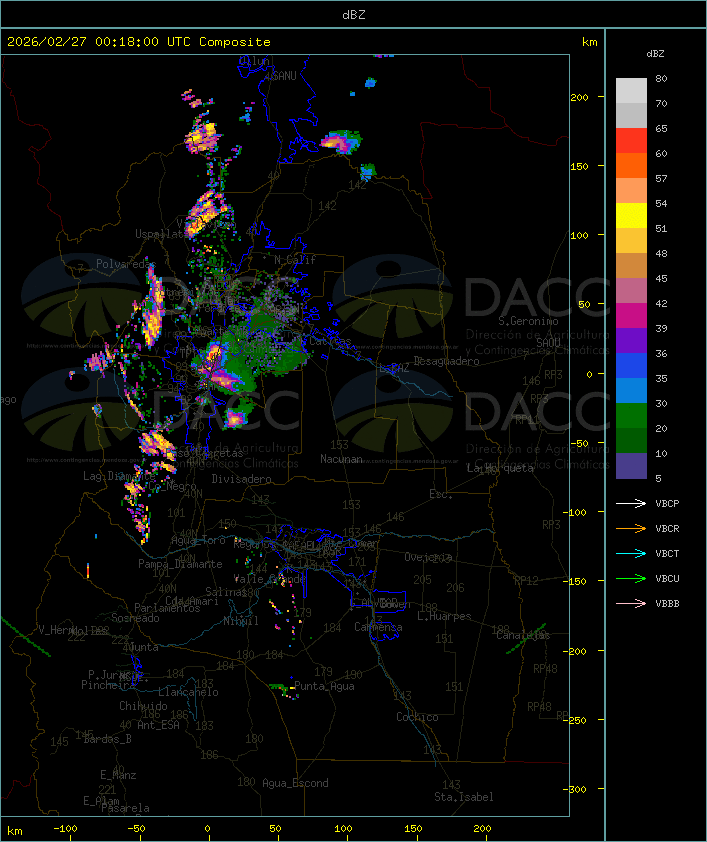Click the Pasarela place label
The height and width of the screenshot is (842, 707).
(x=125, y=808)
